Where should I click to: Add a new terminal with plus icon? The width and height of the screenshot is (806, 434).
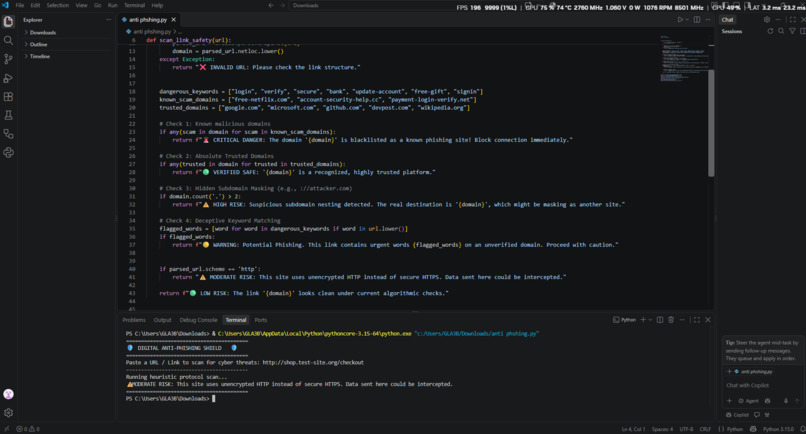(x=643, y=320)
